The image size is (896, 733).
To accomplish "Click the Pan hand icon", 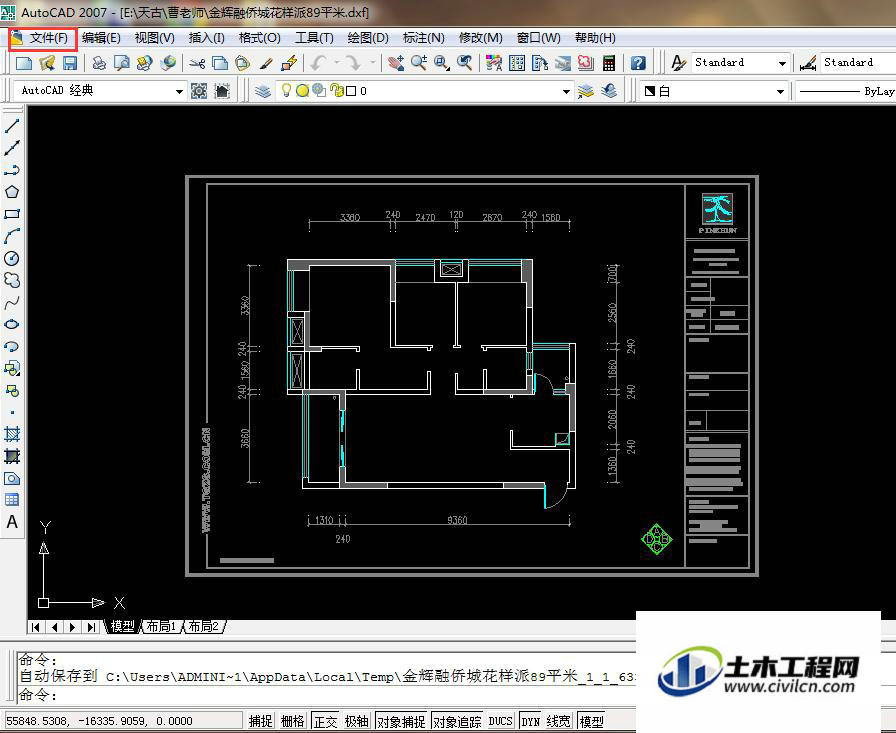I will click(395, 63).
